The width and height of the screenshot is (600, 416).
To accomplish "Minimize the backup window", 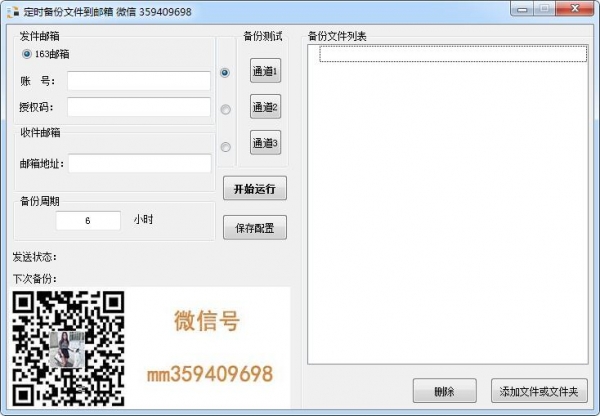I will (x=522, y=9).
